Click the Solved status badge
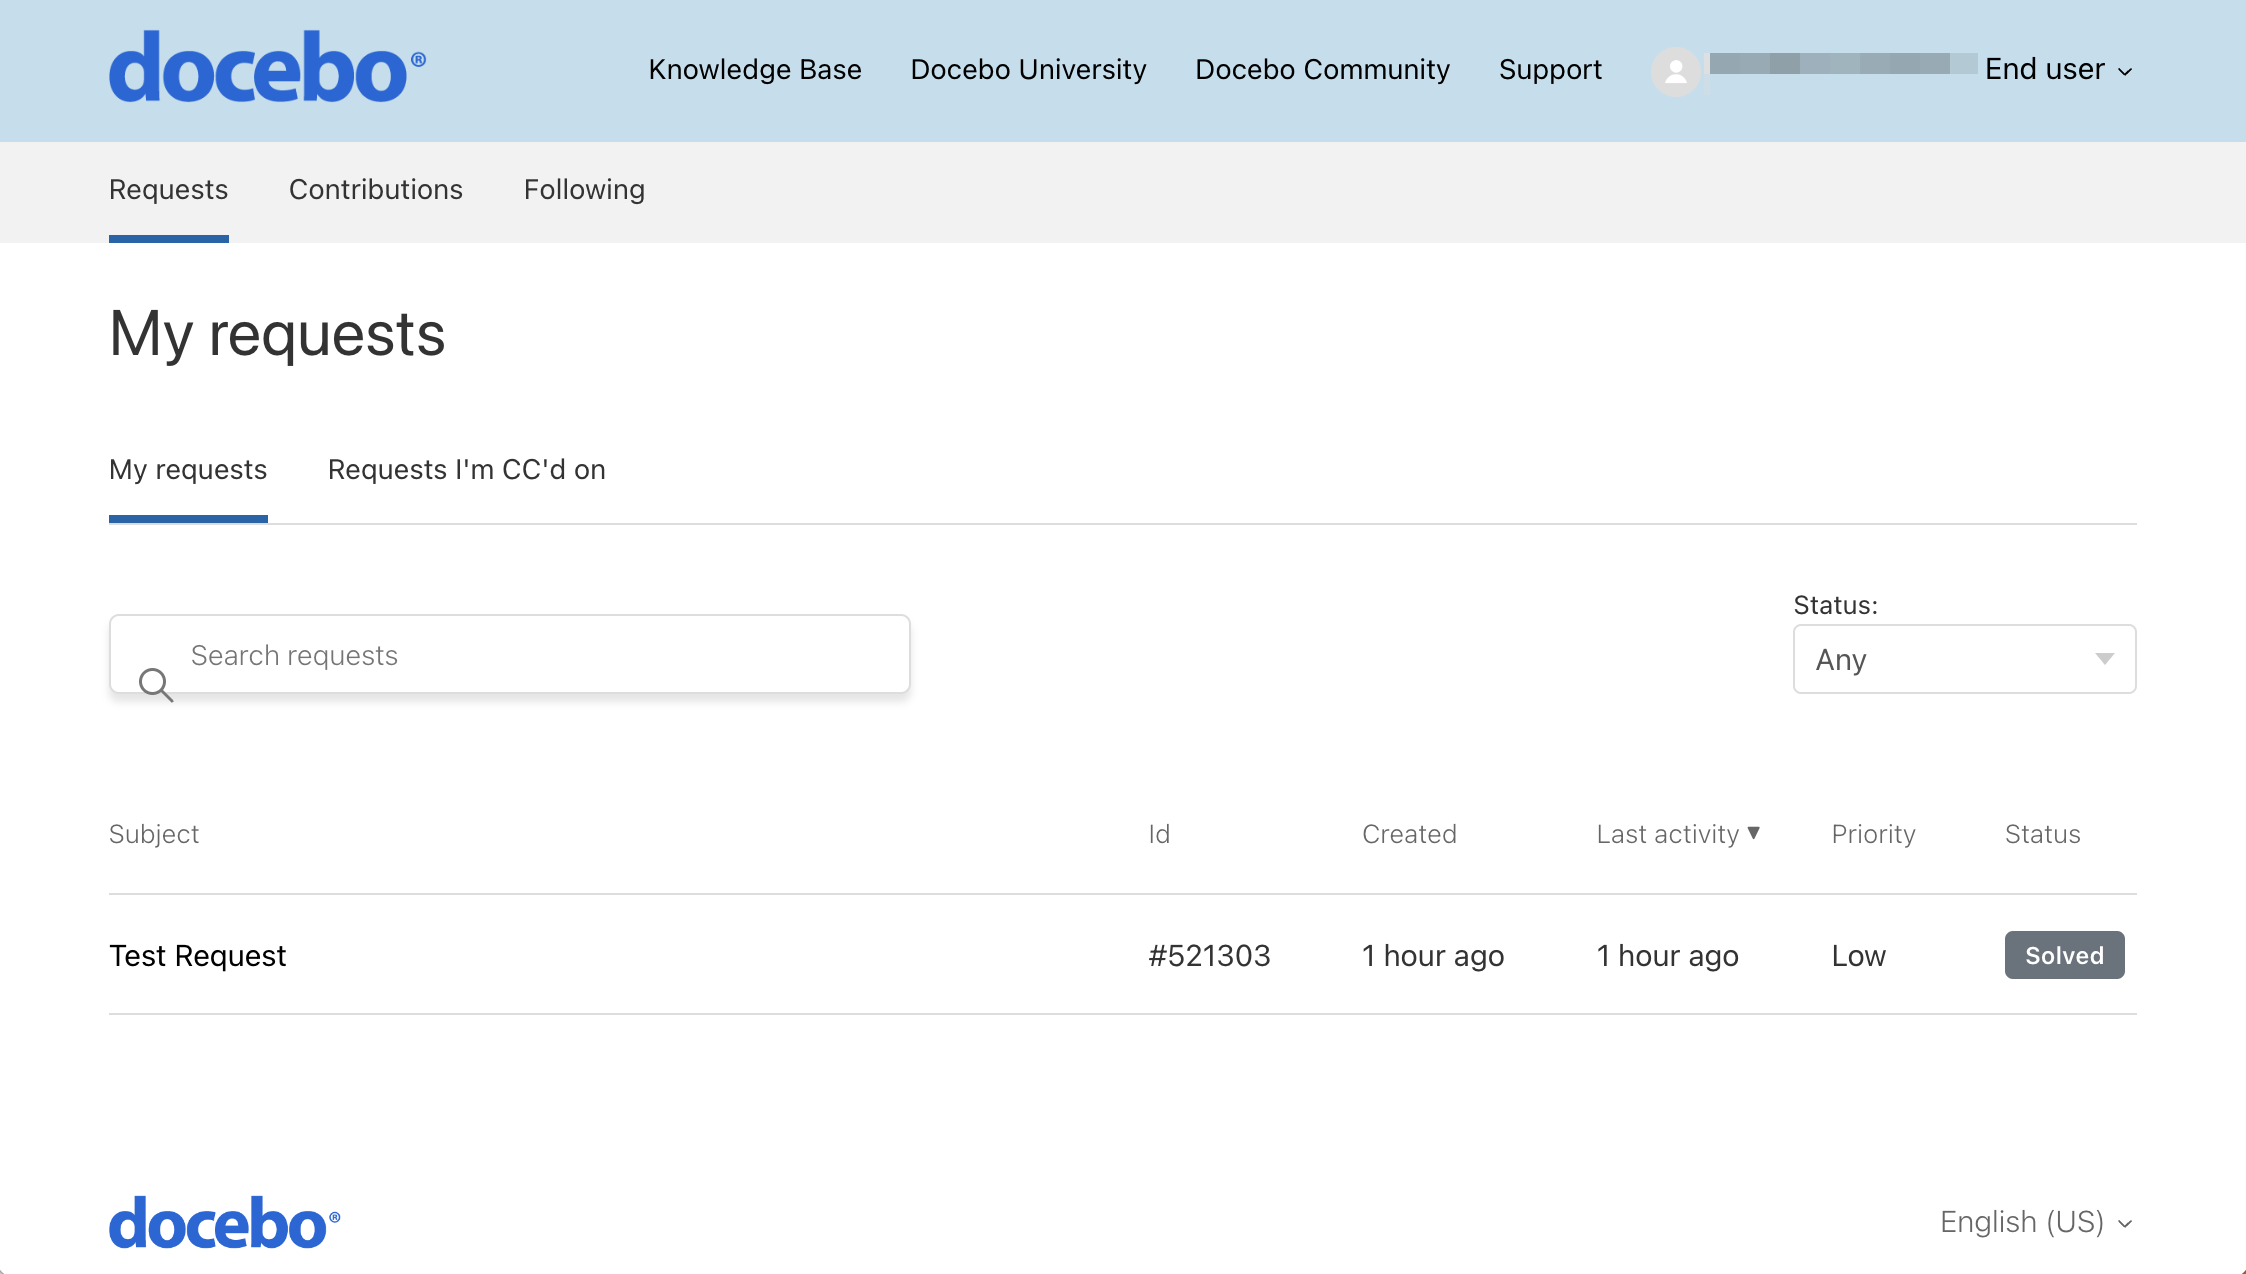The width and height of the screenshot is (2246, 1274). pos(2064,955)
